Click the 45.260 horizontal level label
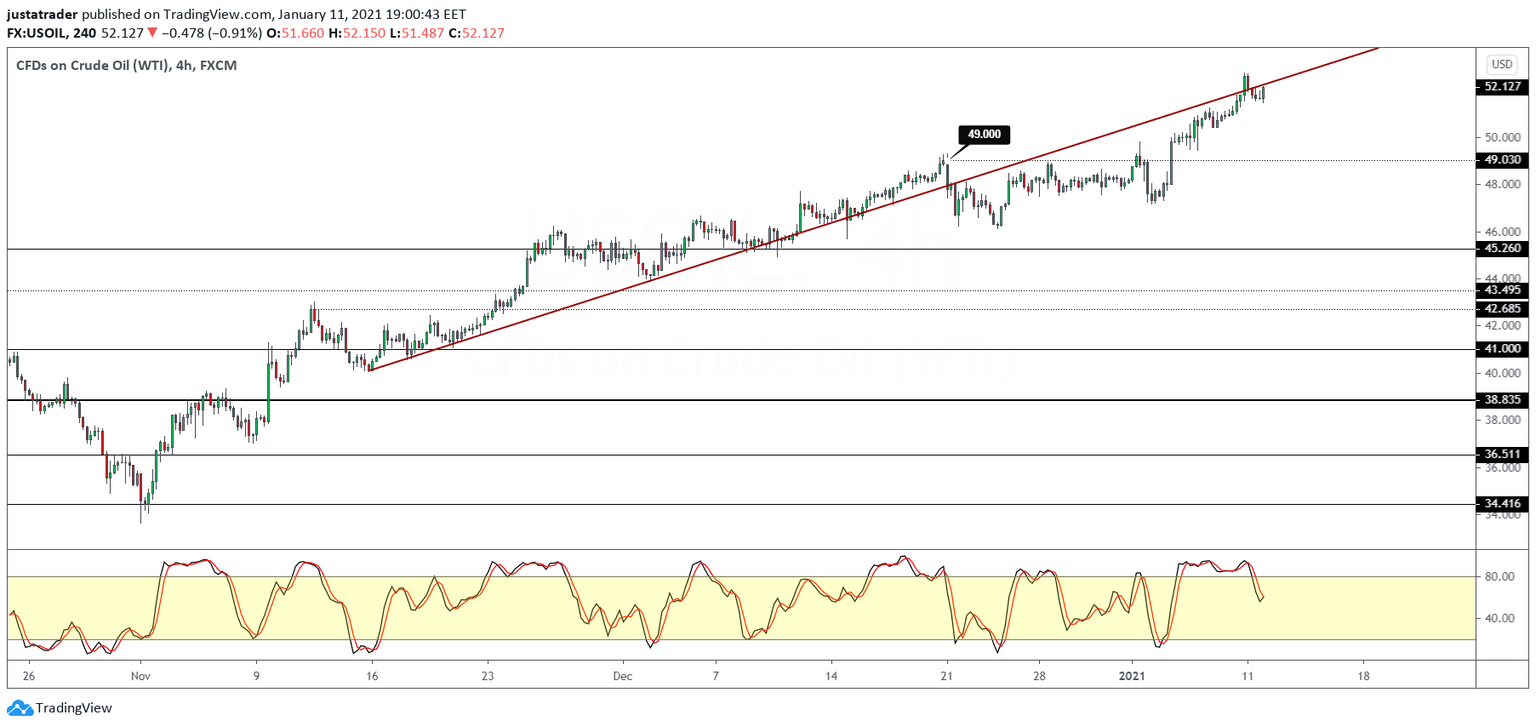 click(1503, 249)
